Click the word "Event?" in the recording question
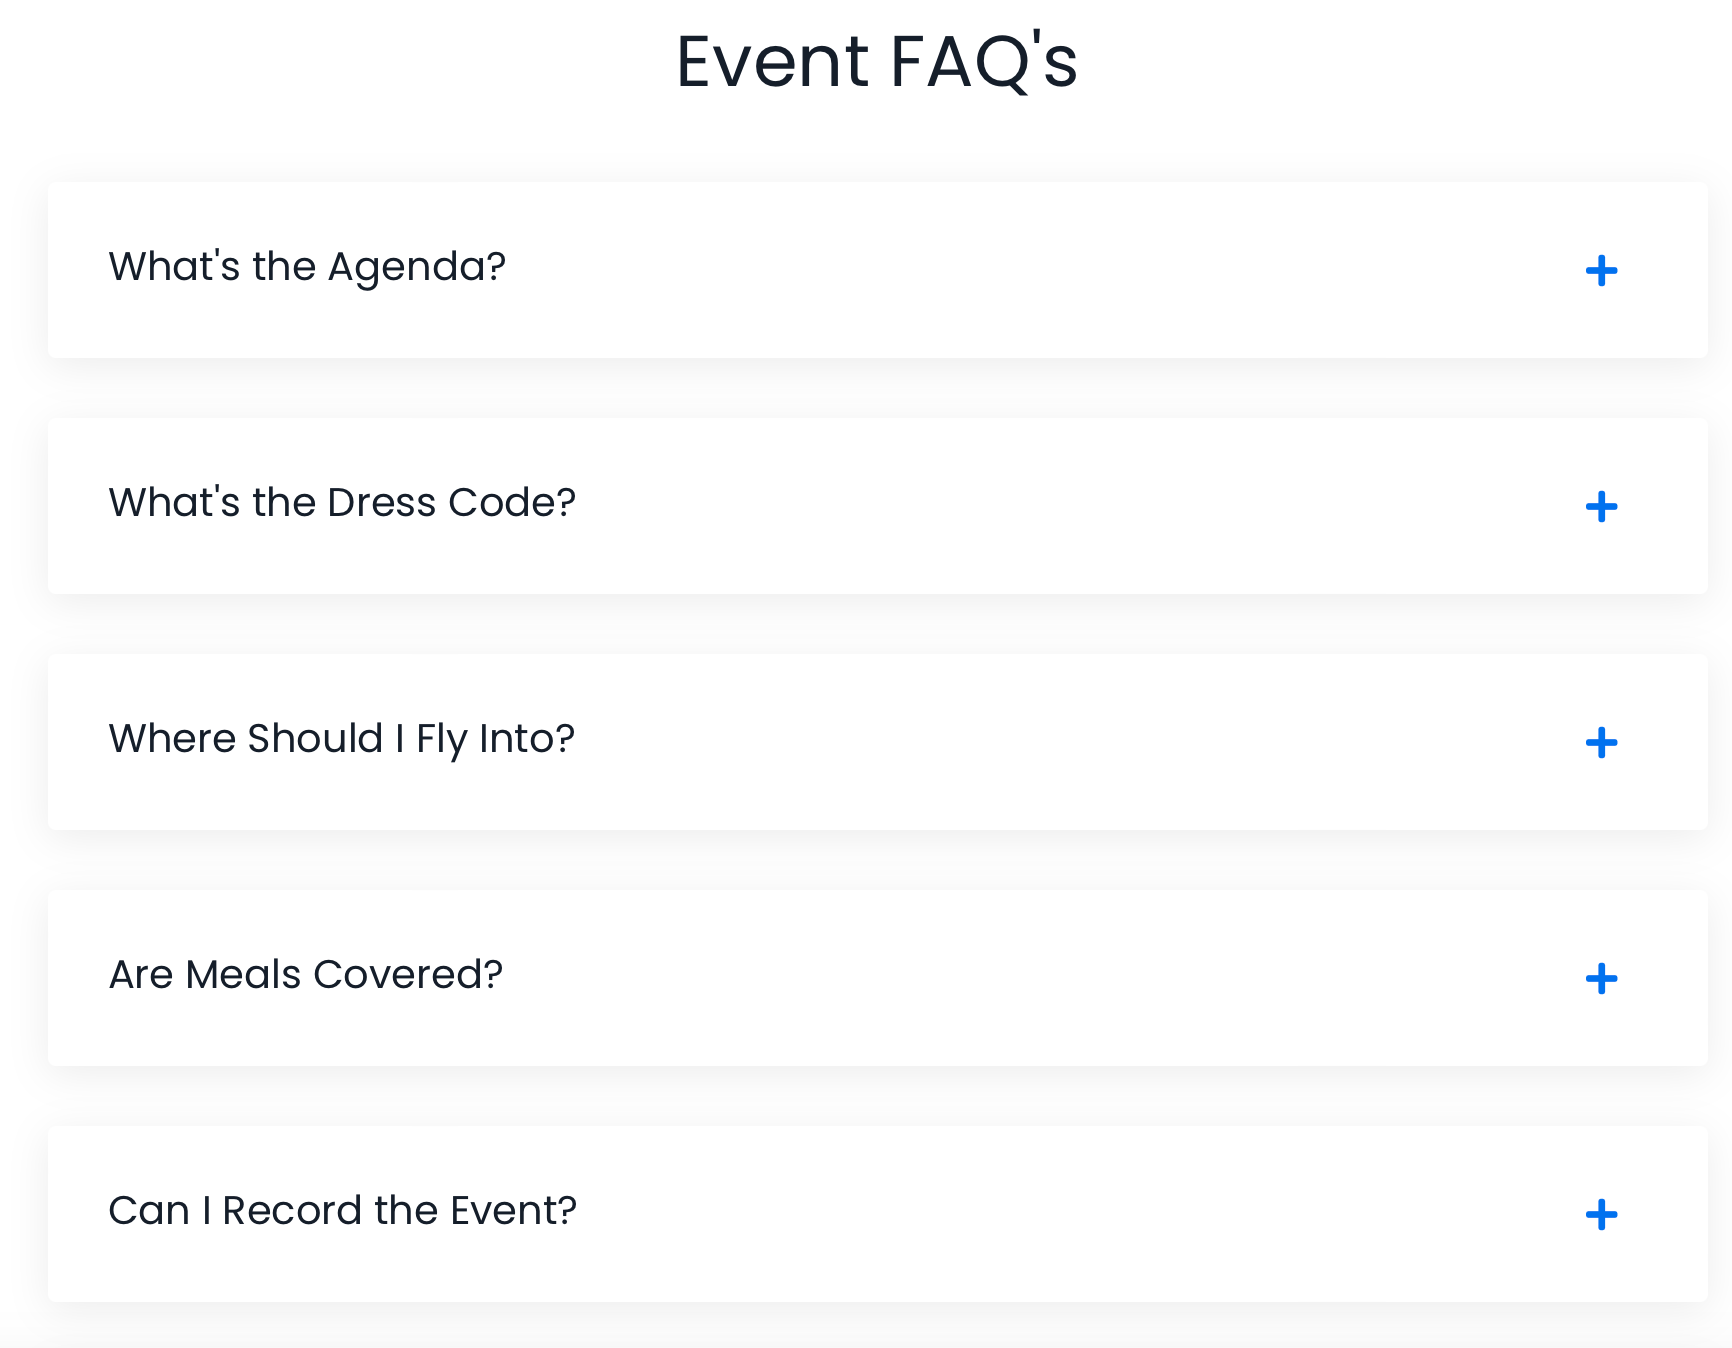The image size is (1732, 1348). [513, 1211]
